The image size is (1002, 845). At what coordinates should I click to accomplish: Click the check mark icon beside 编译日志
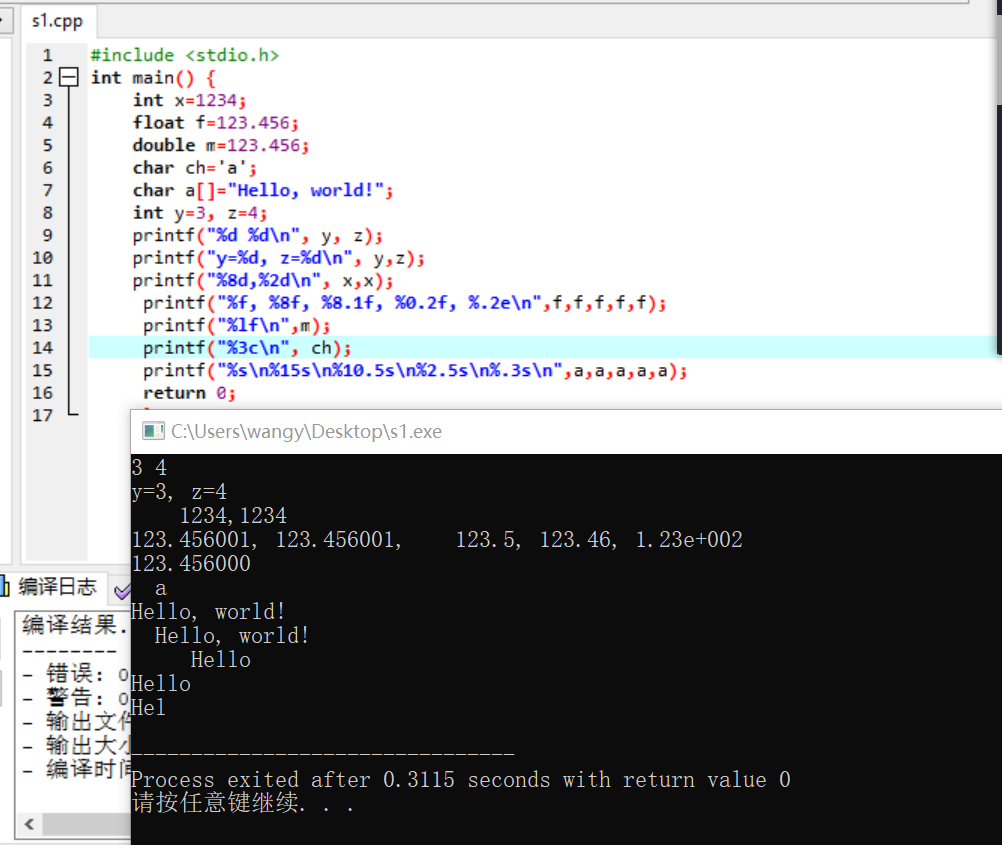(x=122, y=590)
